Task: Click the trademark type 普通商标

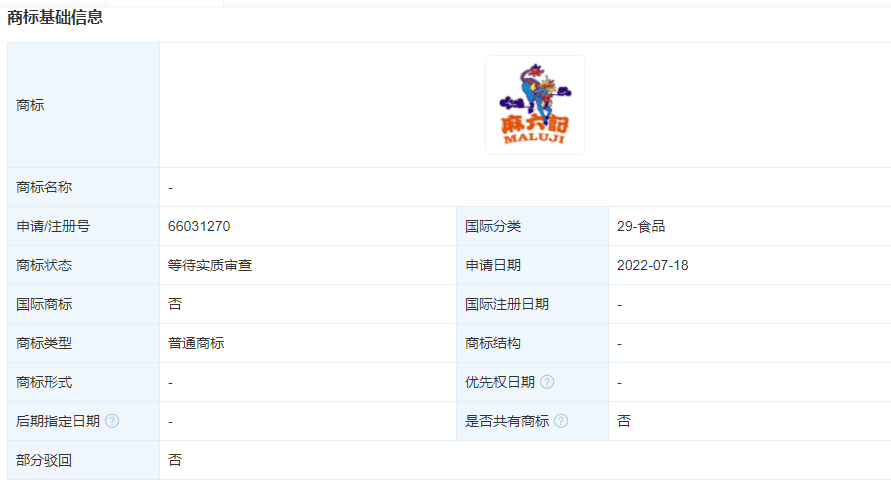Action: click(x=196, y=343)
